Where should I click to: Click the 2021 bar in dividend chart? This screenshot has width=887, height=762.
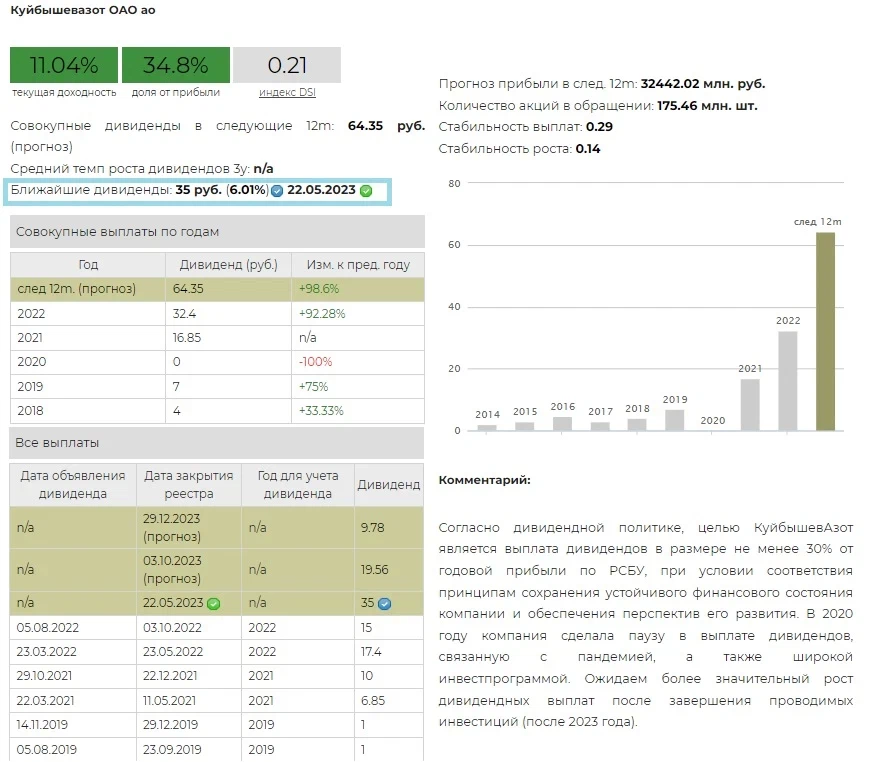750,404
